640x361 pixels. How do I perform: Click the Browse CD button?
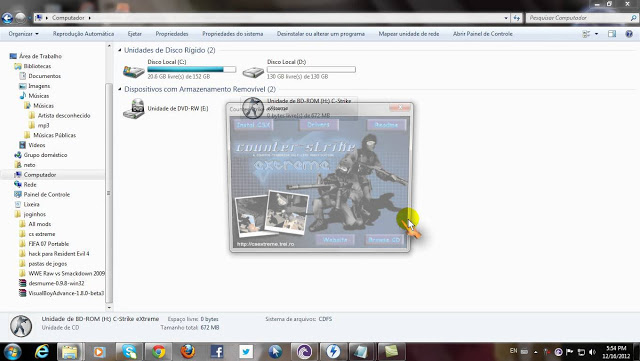click(x=384, y=240)
